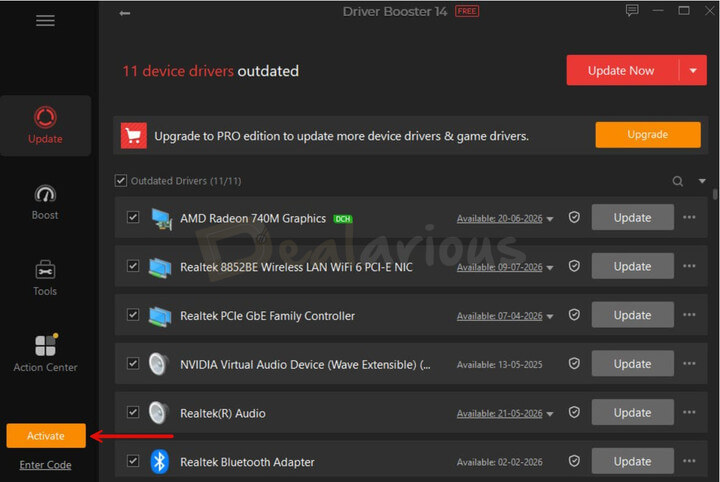Click the Bluetooth adapter icon

click(x=159, y=461)
